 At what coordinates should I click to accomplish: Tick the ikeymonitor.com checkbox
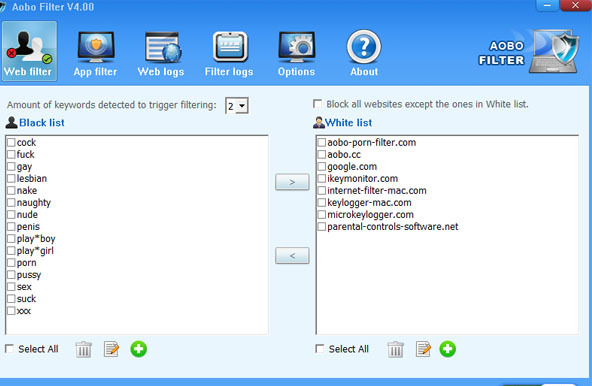(x=322, y=179)
